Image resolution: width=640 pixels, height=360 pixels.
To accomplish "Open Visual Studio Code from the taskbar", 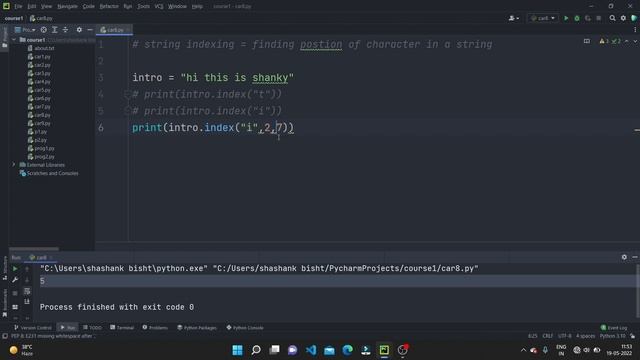I will (311, 350).
